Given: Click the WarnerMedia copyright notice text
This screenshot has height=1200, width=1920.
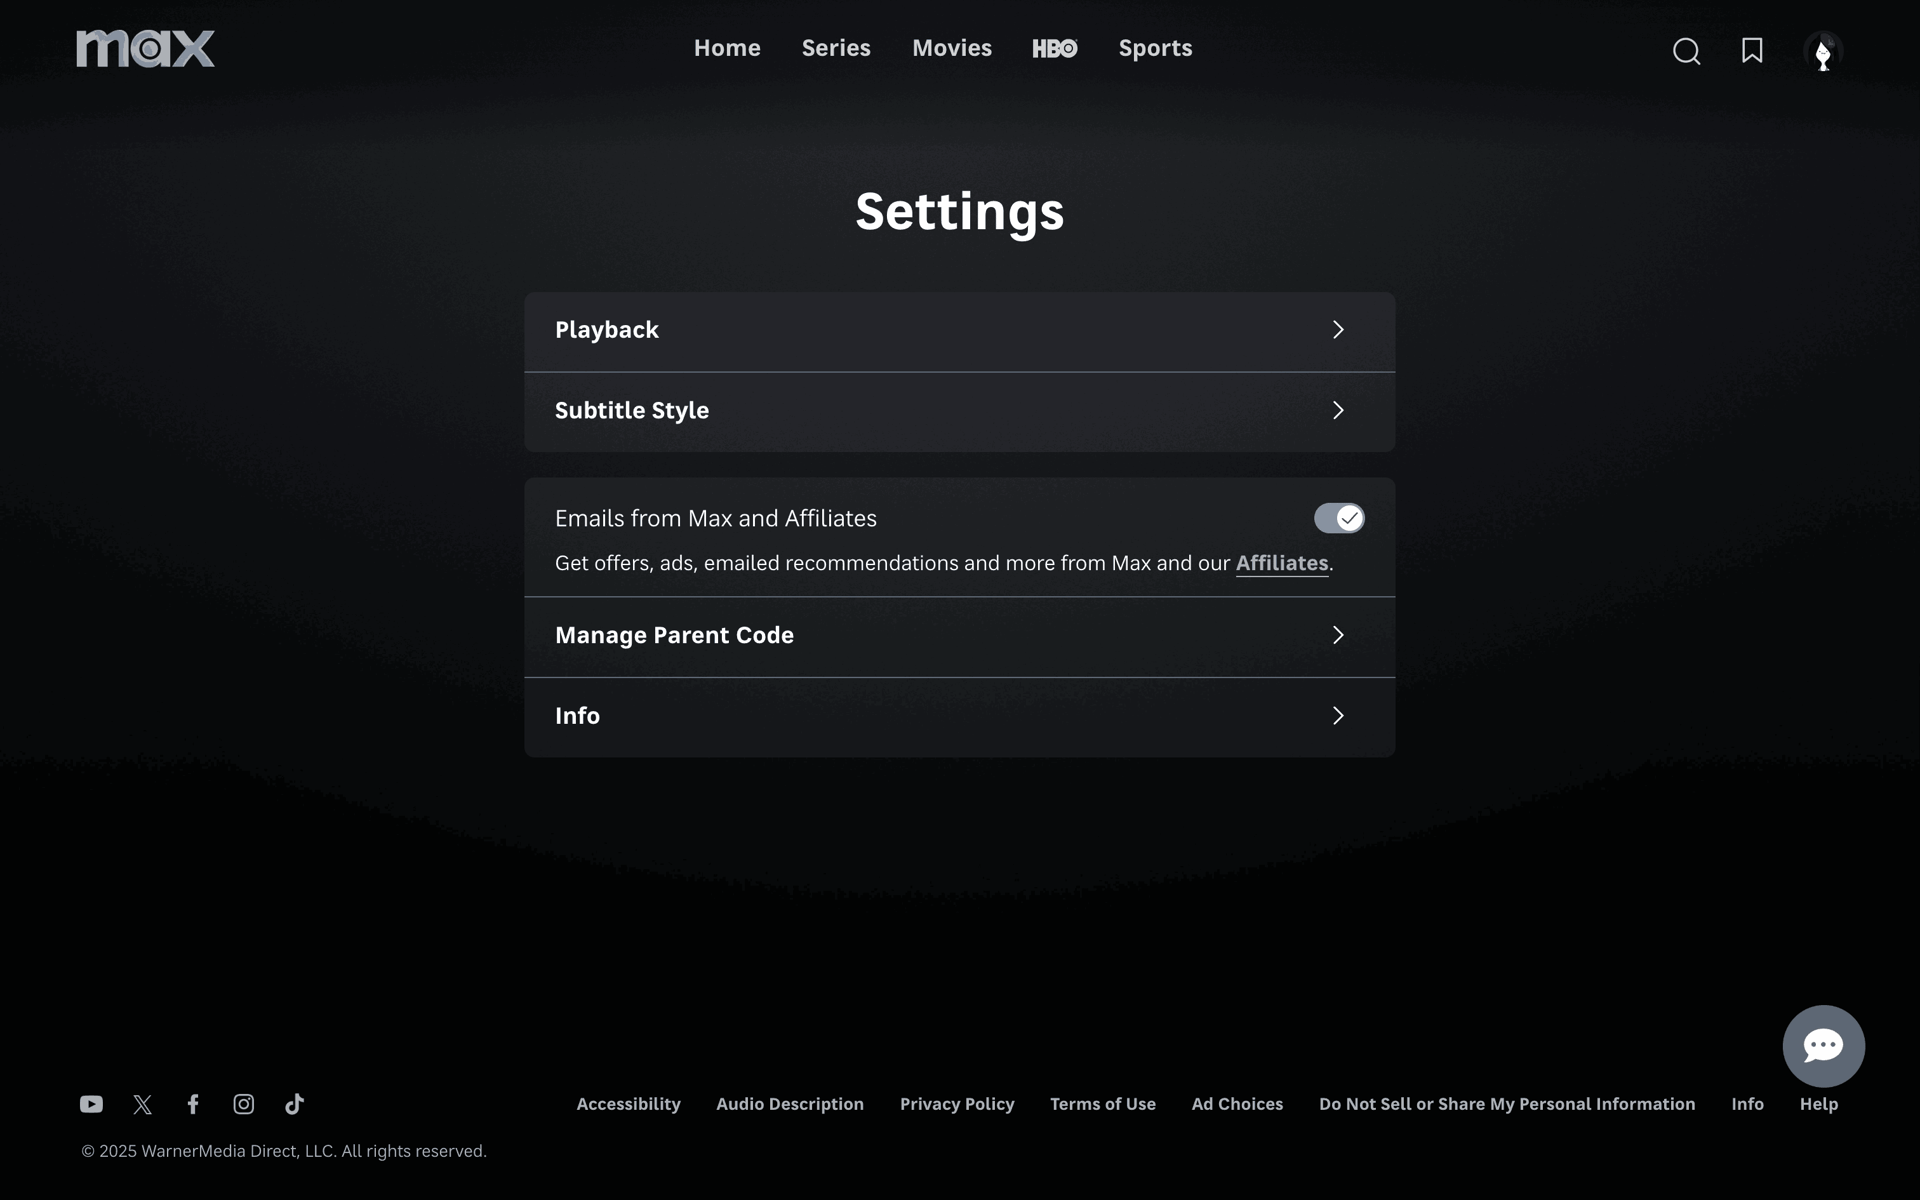Looking at the screenshot, I should 284,1151.
